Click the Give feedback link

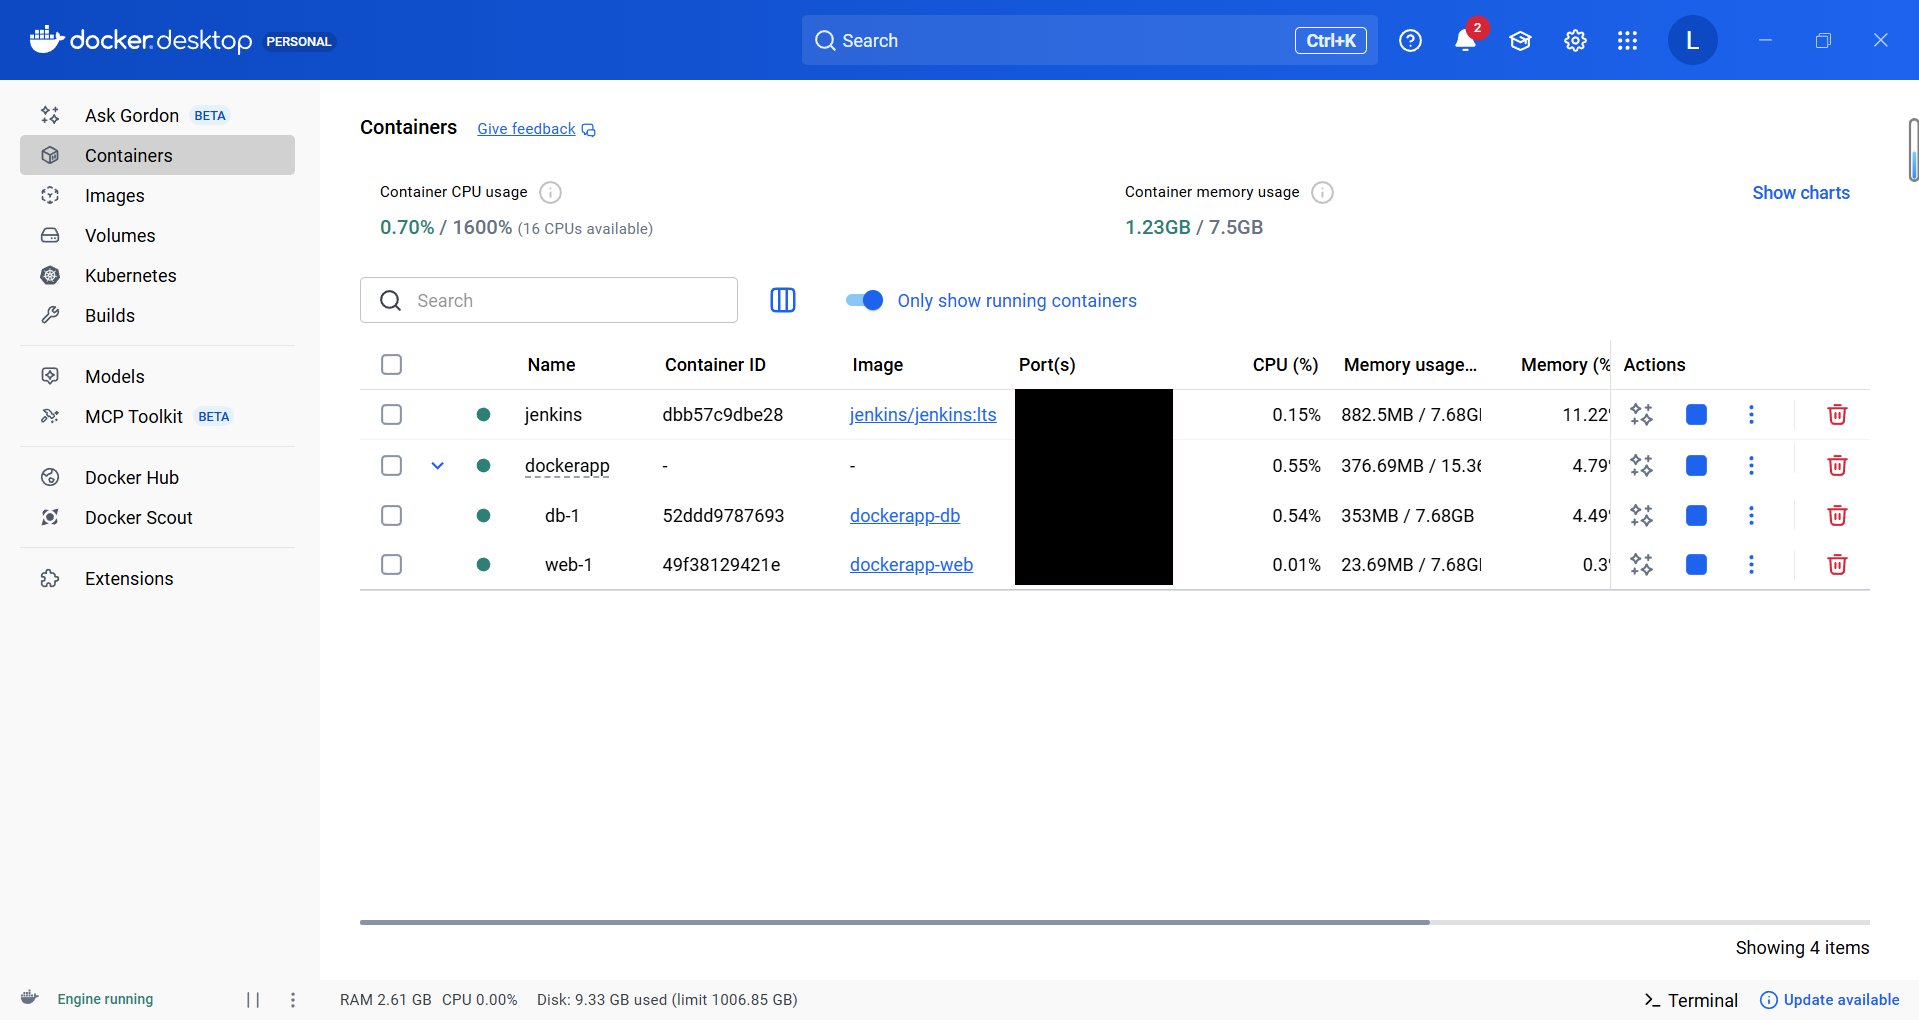[x=536, y=129]
